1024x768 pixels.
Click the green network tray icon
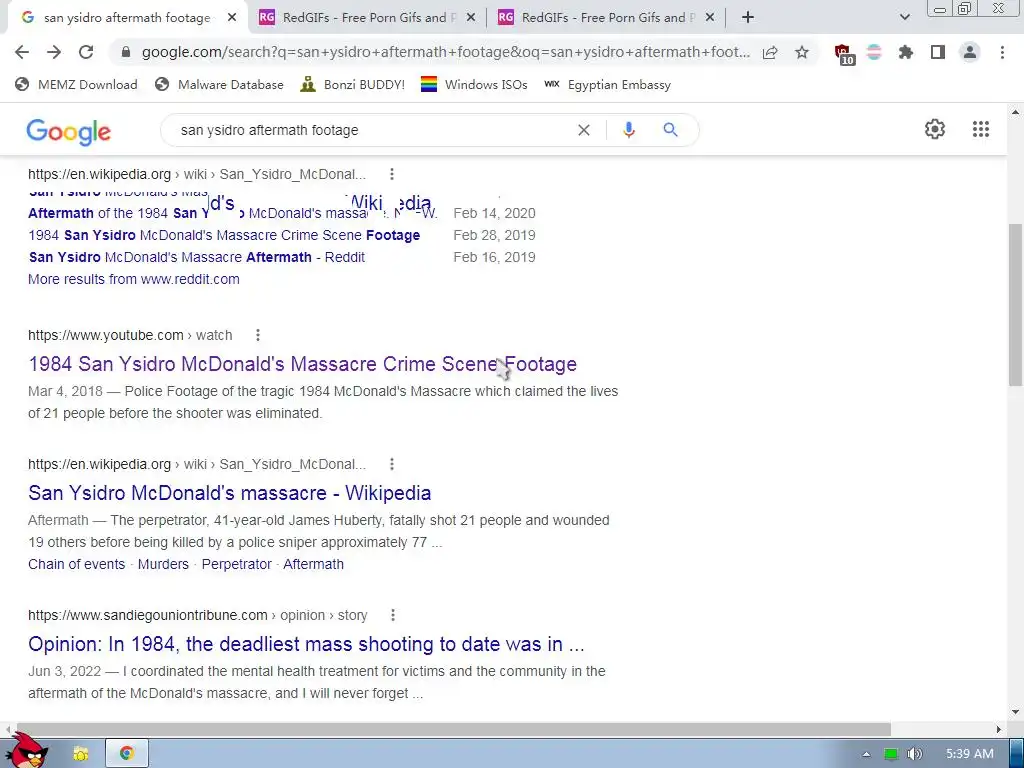(x=890, y=754)
